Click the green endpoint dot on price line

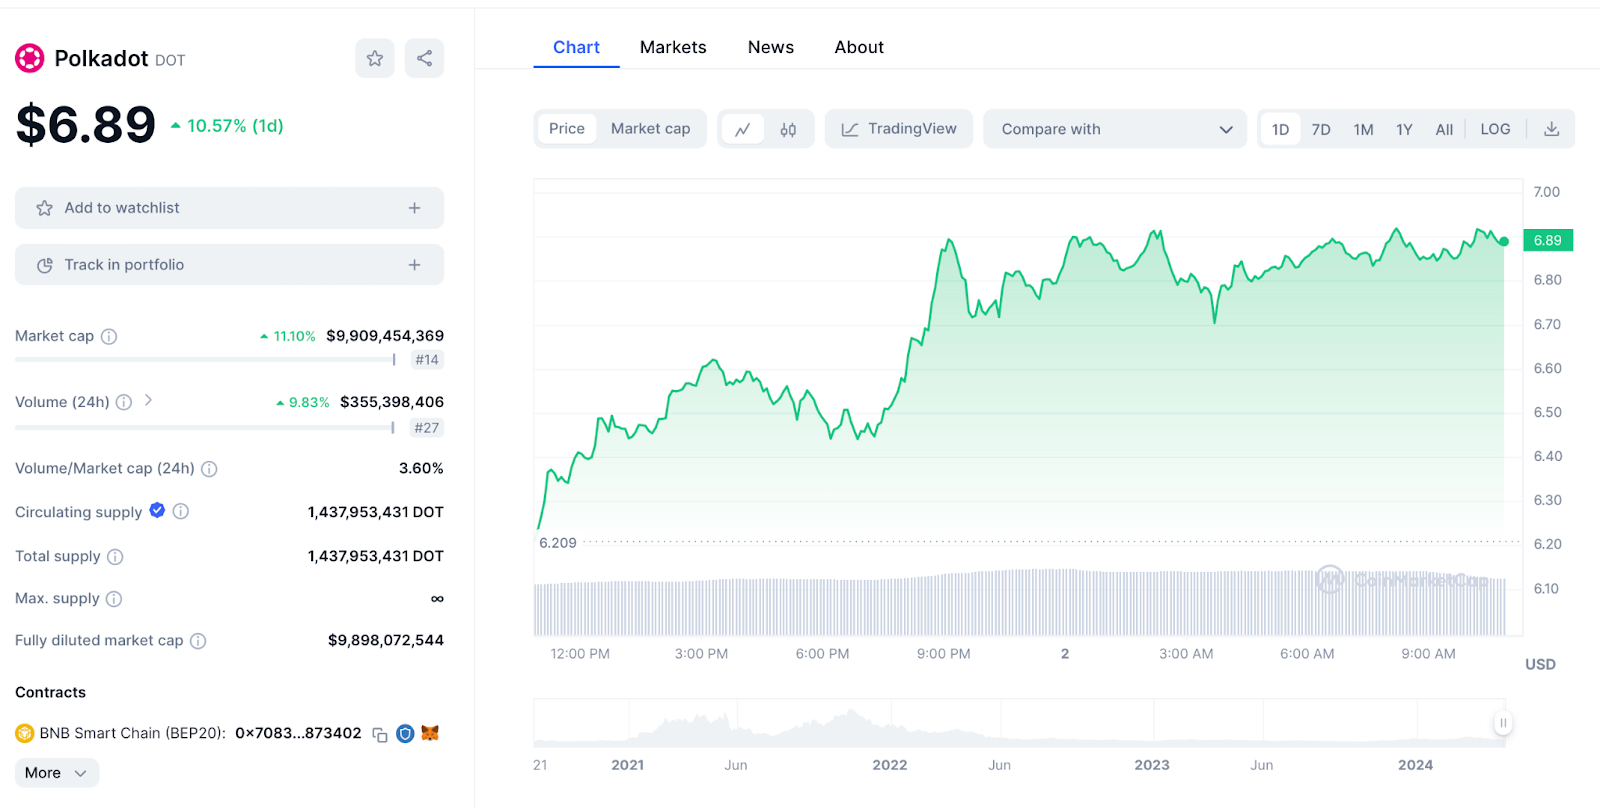1504,241
